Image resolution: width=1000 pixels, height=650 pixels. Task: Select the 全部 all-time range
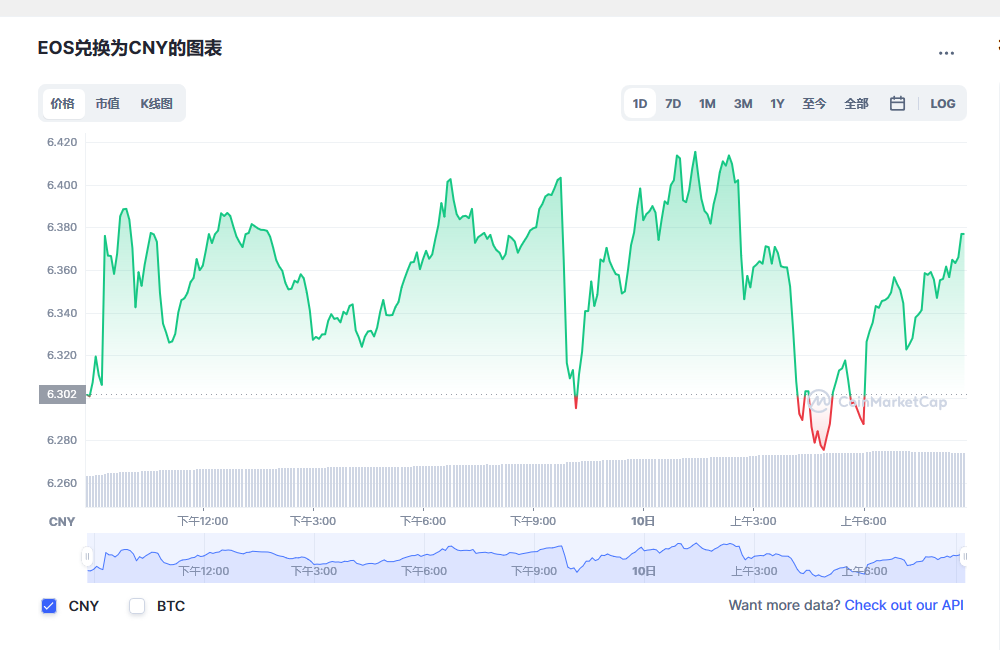(x=857, y=103)
